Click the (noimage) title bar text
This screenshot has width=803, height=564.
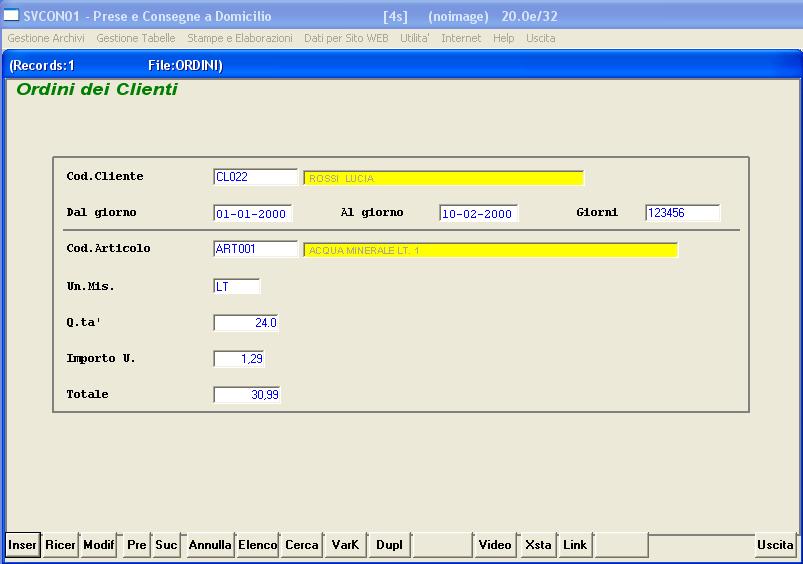(x=458, y=16)
